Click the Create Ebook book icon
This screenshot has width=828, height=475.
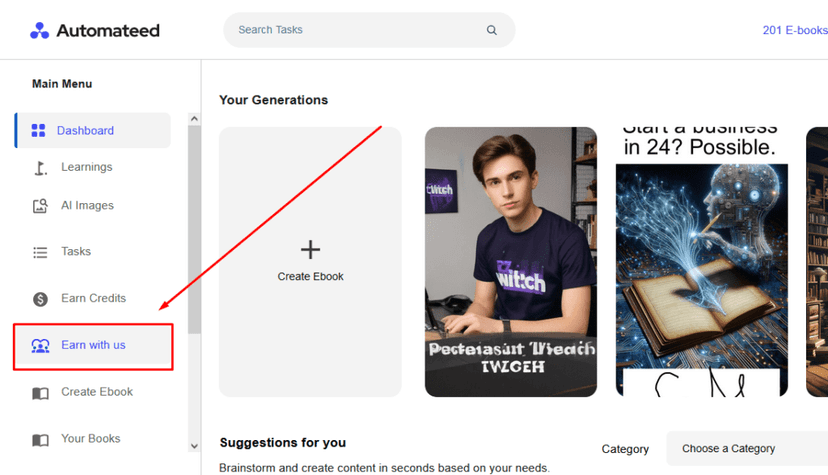click(x=40, y=393)
